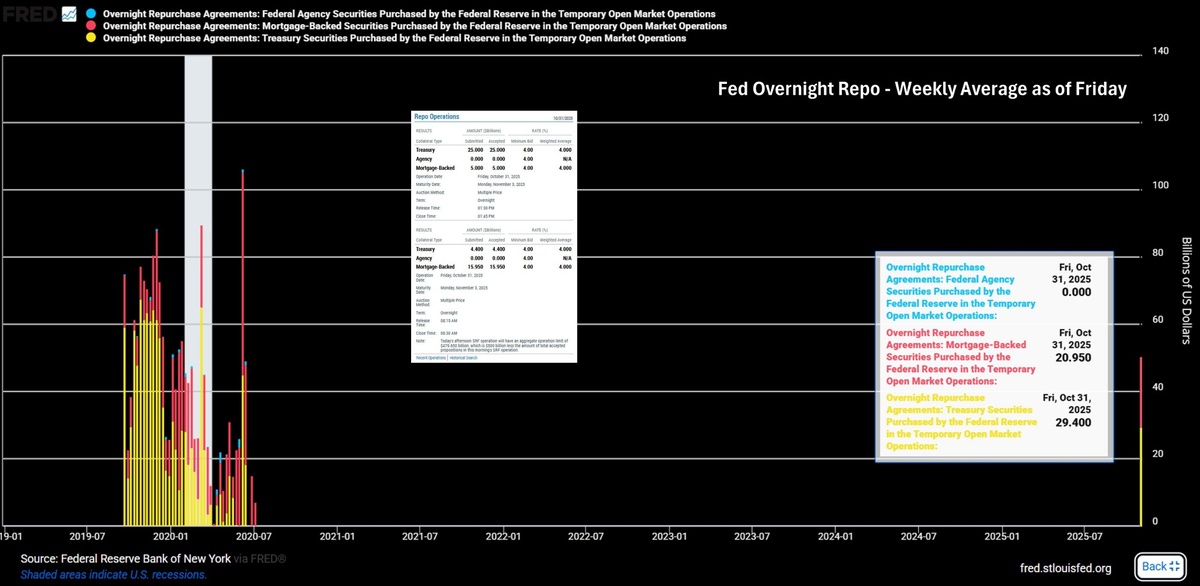Click the 2022-01 x-axis label
Image resolution: width=1200 pixels, height=586 pixels.
tap(503, 537)
